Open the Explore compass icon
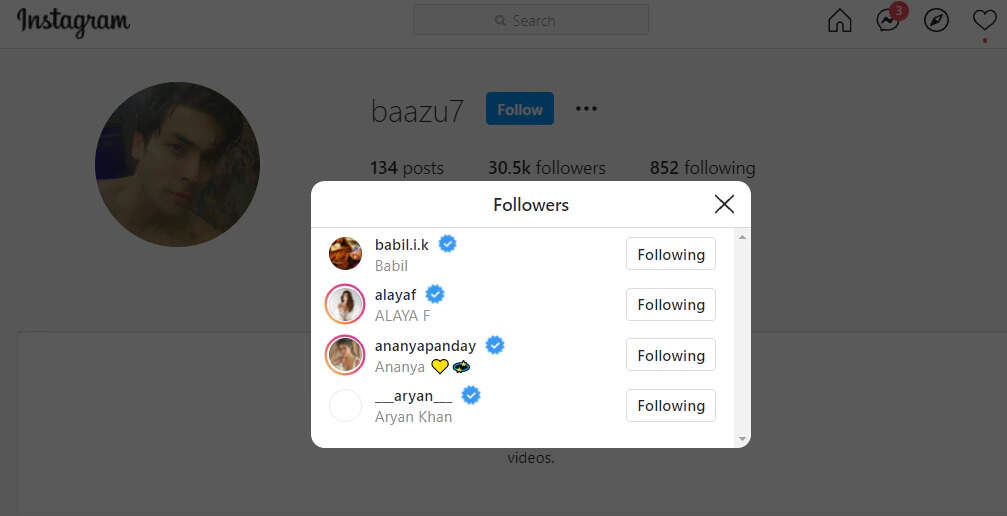Image resolution: width=1007 pixels, height=516 pixels. point(936,21)
